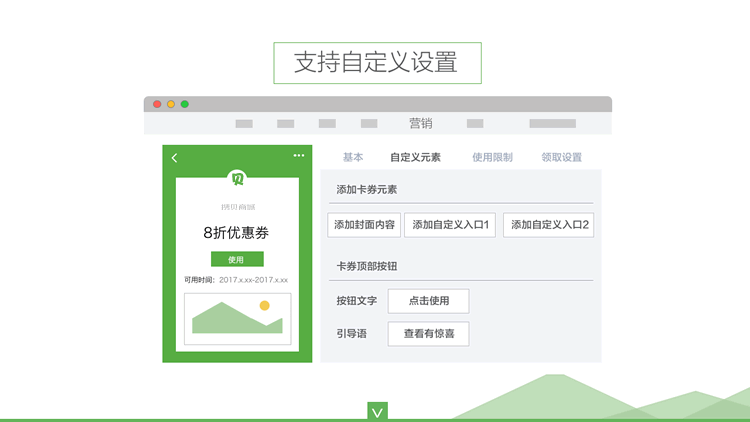Viewport: 750px width, 422px height.
Task: Click the 添加自定义入口2 button
Action: pyautogui.click(x=549, y=225)
